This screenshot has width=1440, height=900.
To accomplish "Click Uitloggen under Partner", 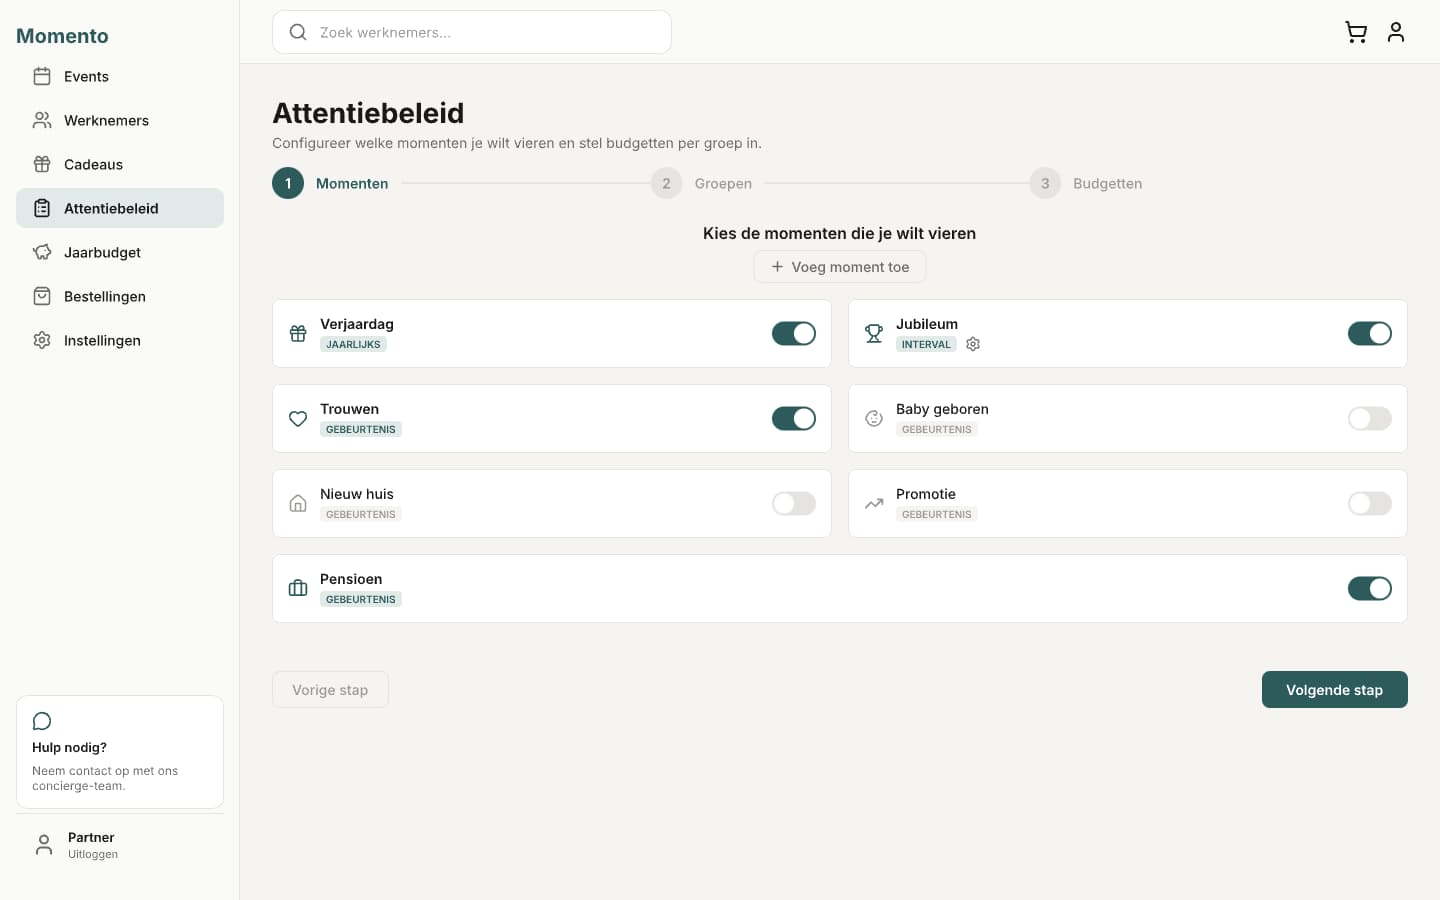I will pyautogui.click(x=92, y=854).
